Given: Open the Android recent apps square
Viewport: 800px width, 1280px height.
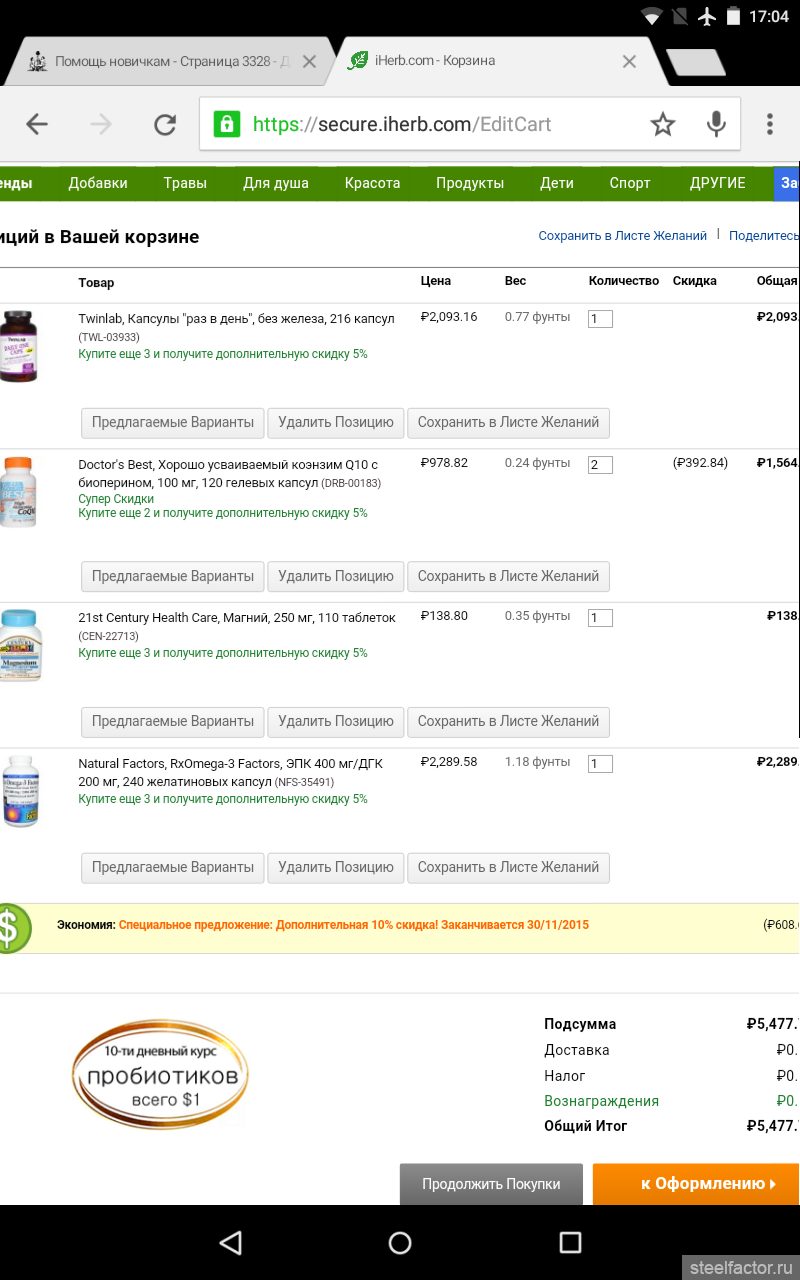Looking at the screenshot, I should coord(570,1242).
